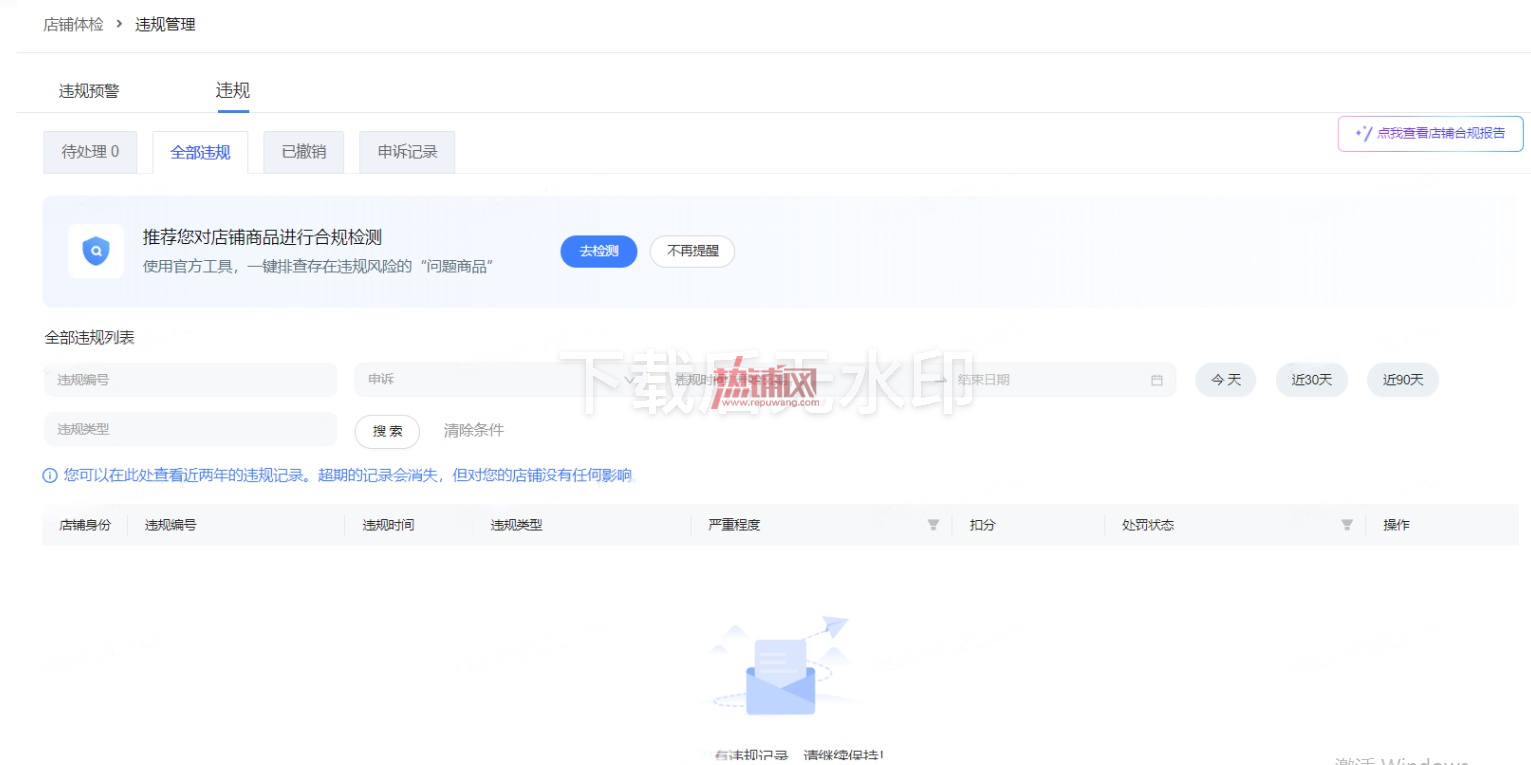Dismiss reminder with 不再提醒 button

[x=692, y=251]
